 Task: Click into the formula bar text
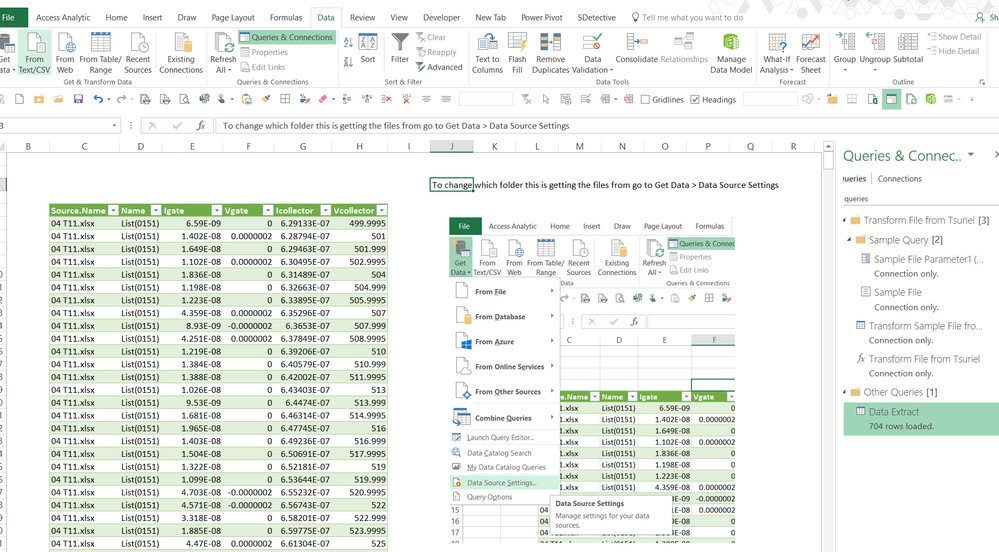pos(396,126)
